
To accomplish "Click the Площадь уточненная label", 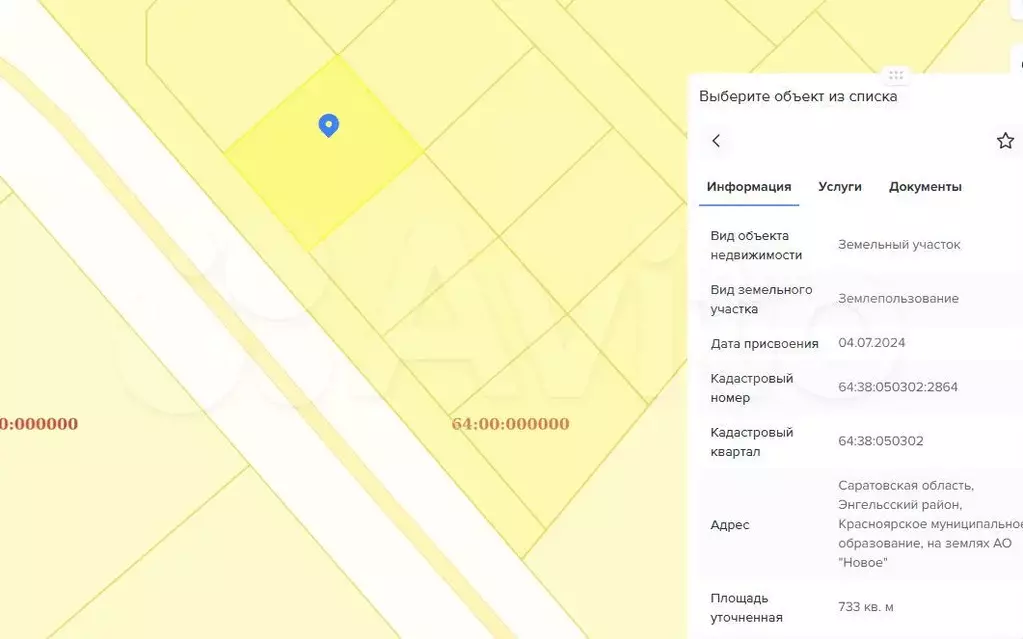I will 746,608.
